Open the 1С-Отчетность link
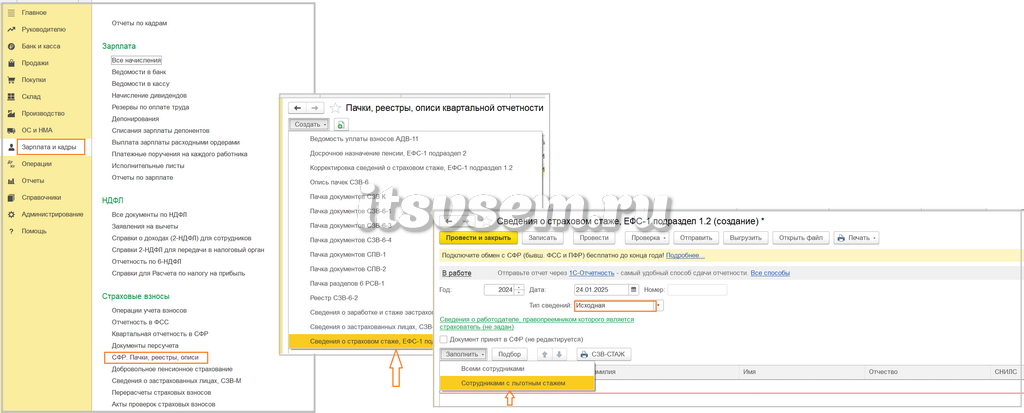Image resolution: width=1024 pixels, height=413 pixels. tap(592, 273)
